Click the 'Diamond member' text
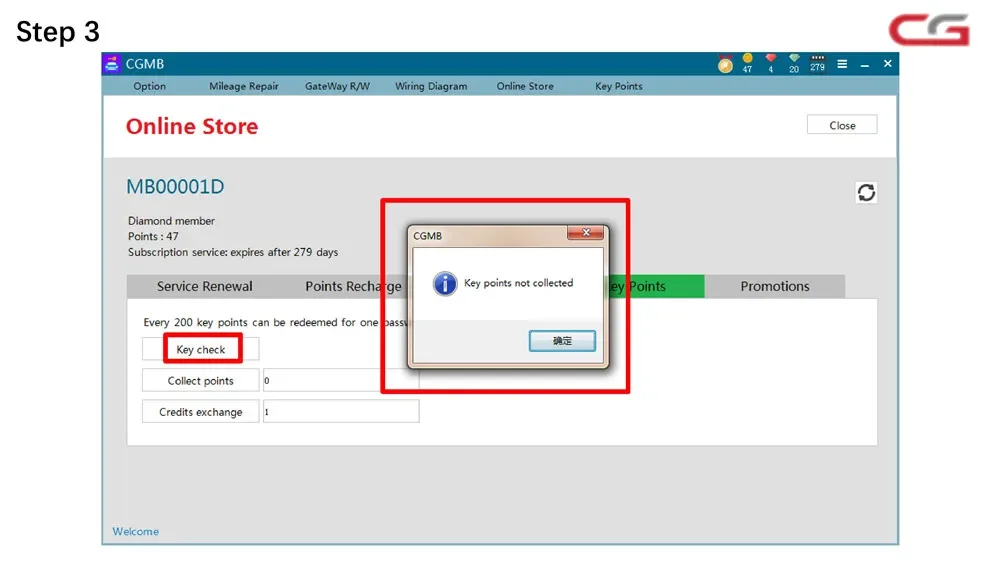This screenshot has width=1000, height=562. pyautogui.click(x=172, y=221)
